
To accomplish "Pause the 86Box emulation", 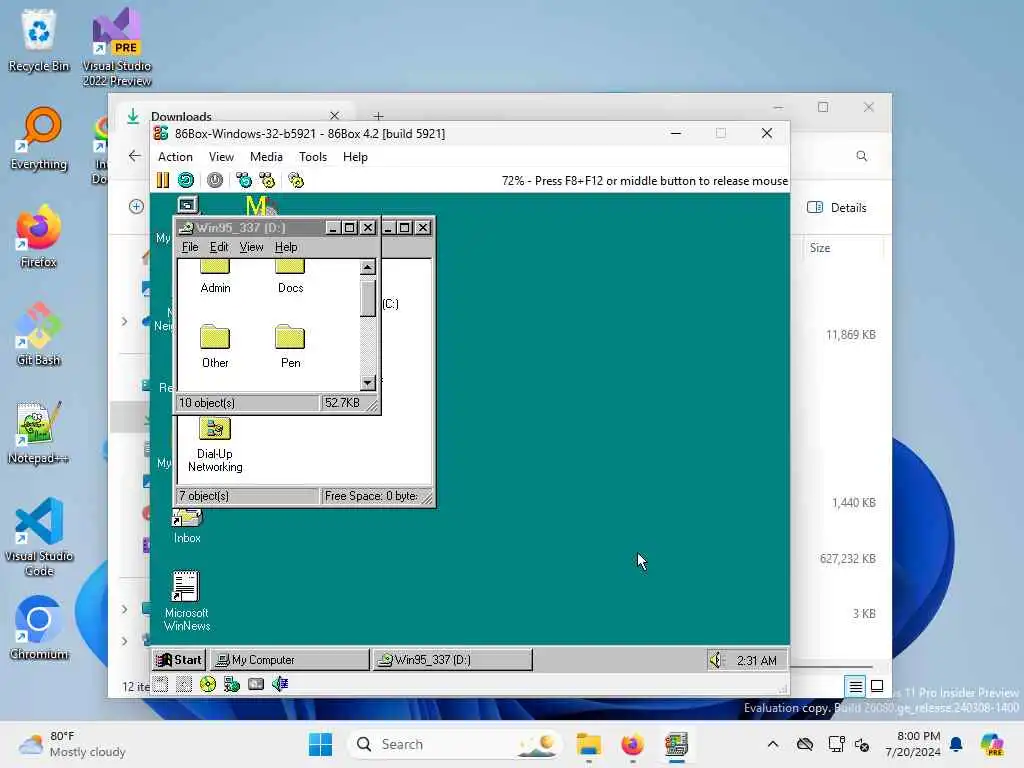I will [163, 180].
